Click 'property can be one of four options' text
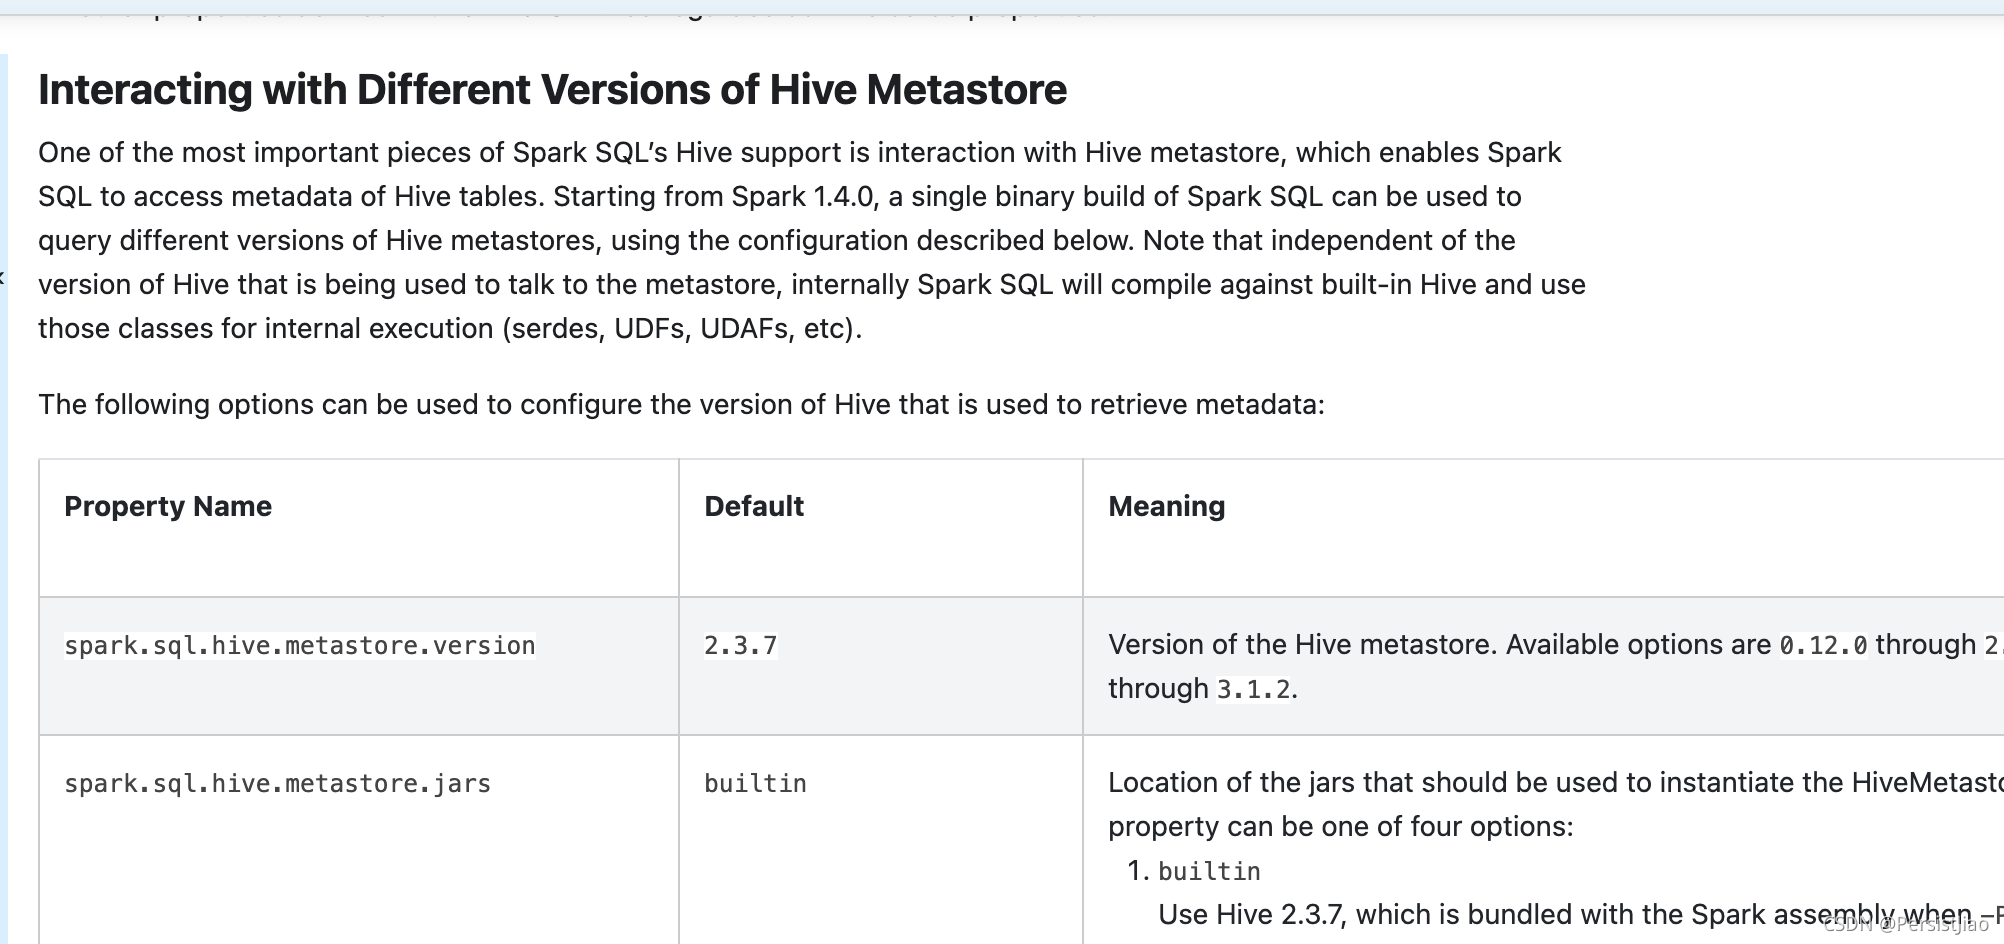 1340,826
